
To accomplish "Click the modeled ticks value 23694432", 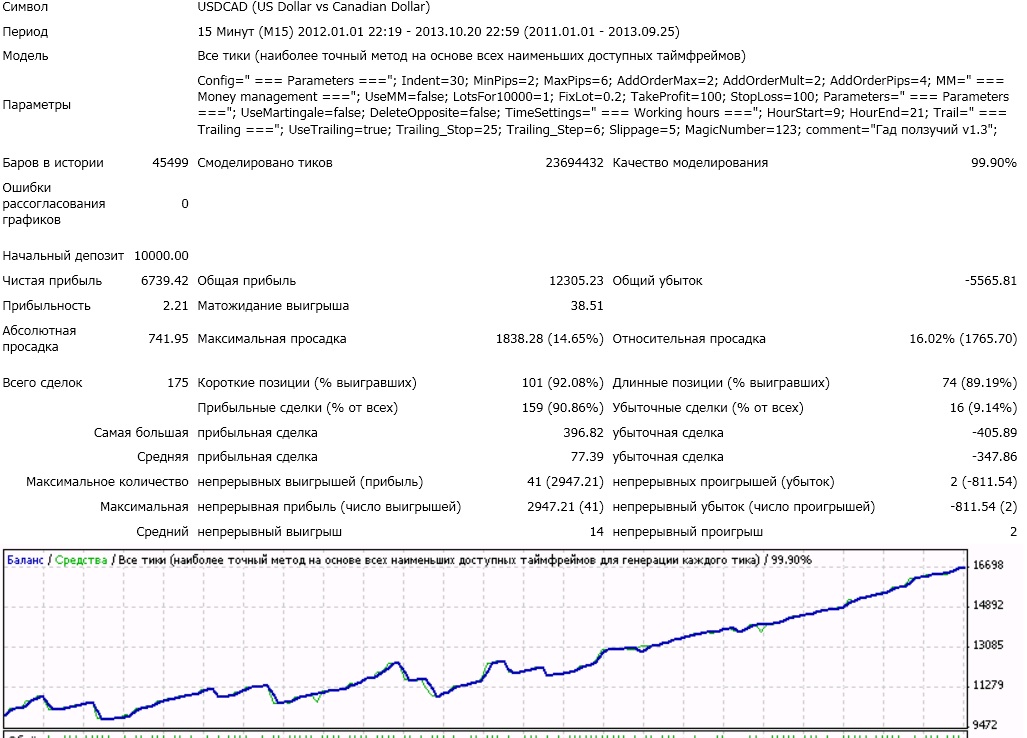I will tap(574, 162).
